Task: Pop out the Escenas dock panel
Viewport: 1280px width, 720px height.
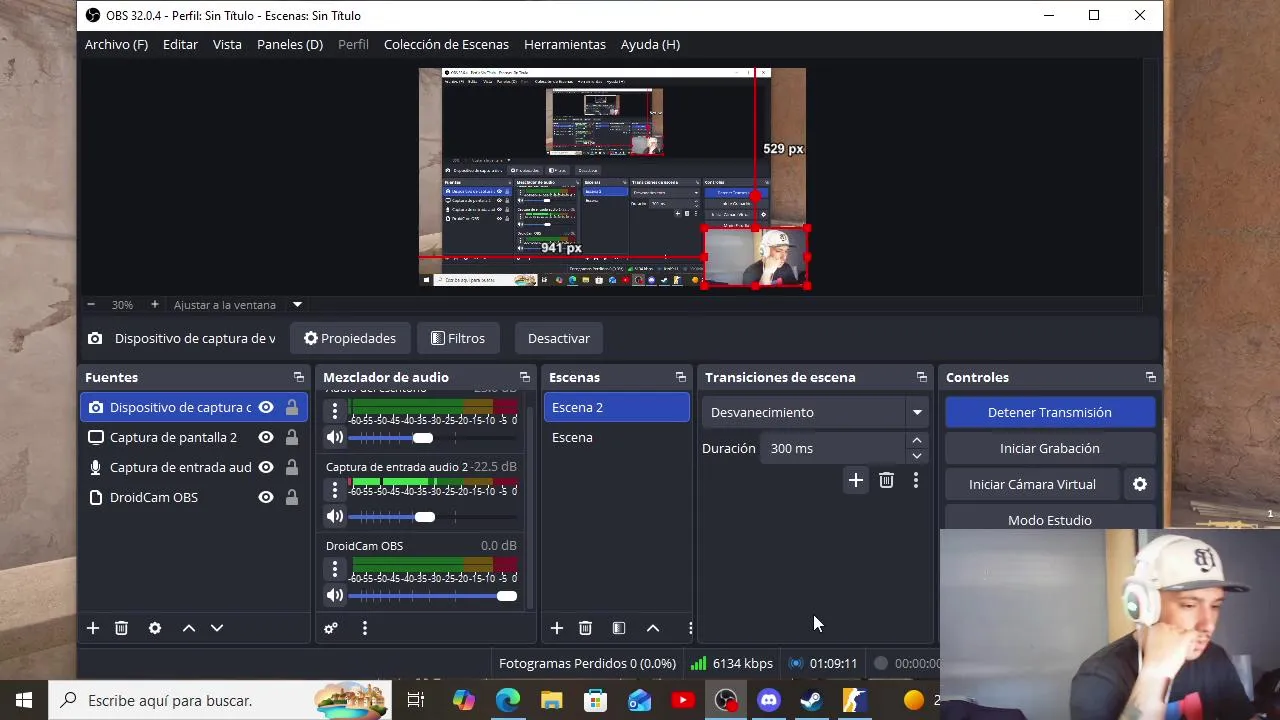Action: pos(681,377)
